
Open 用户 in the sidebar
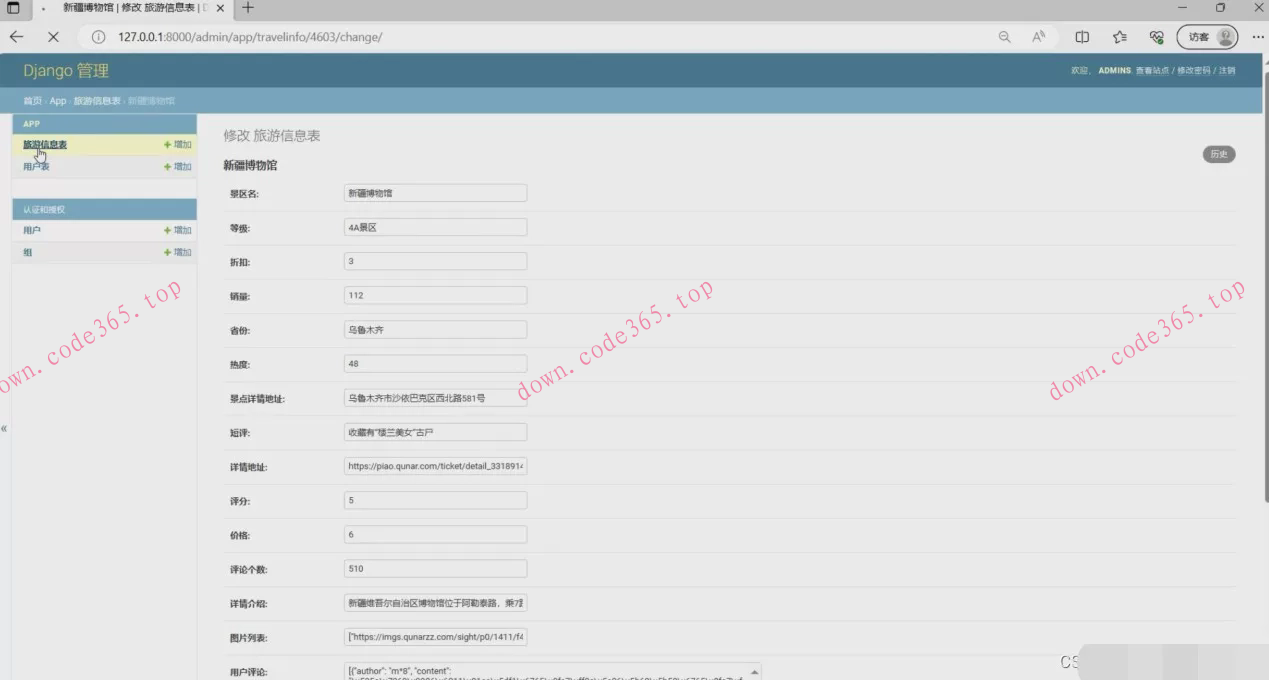click(32, 230)
